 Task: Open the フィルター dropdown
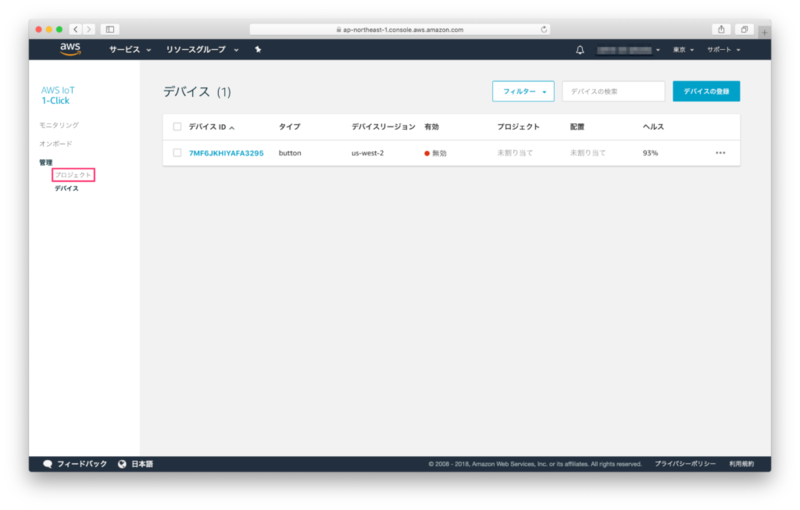[523, 91]
